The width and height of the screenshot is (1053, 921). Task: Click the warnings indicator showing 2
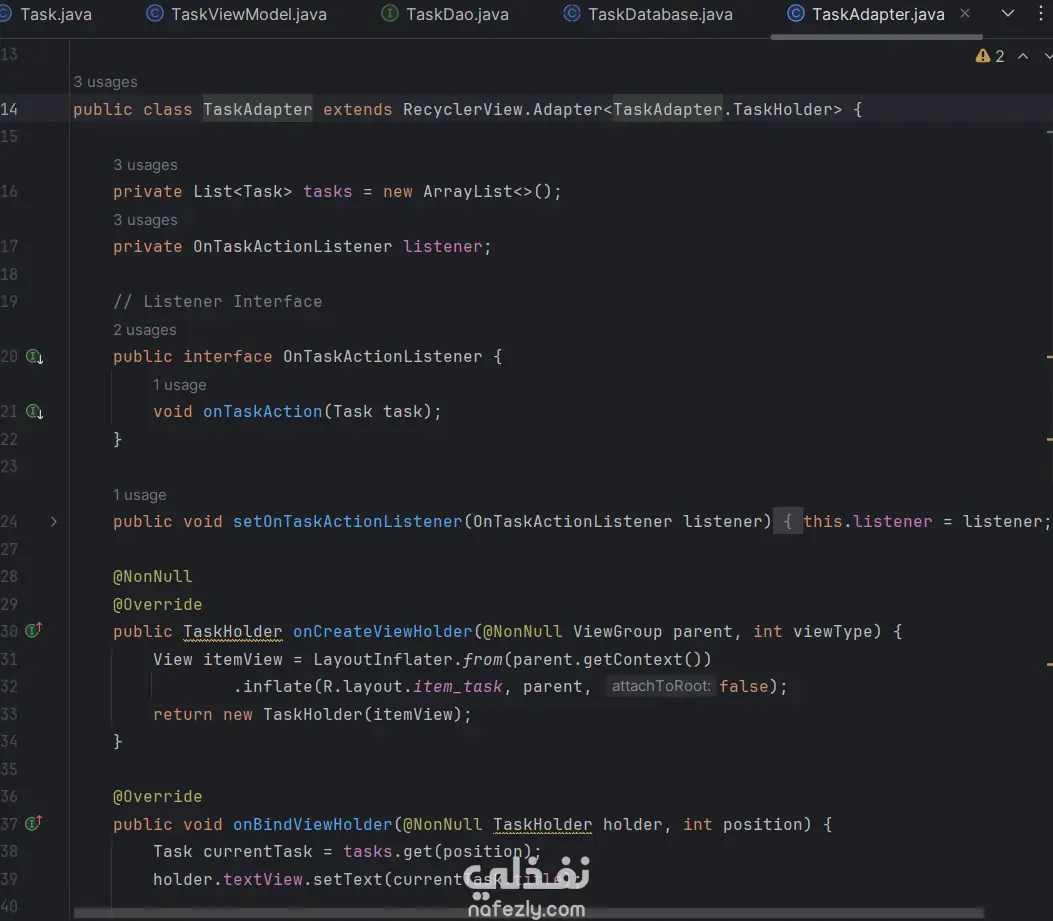pyautogui.click(x=990, y=56)
